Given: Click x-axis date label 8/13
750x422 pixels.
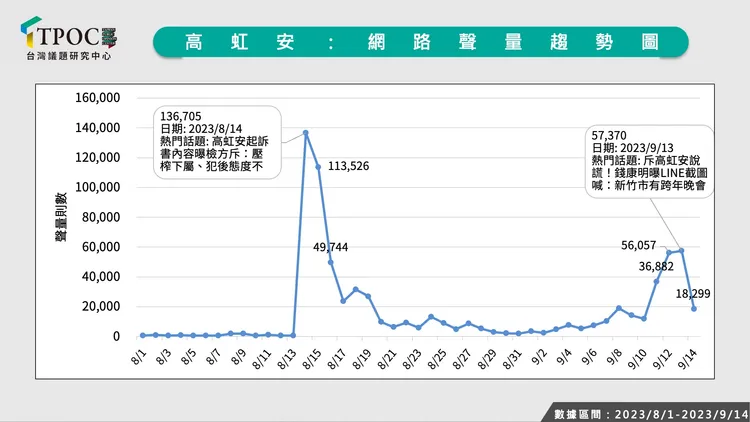Looking at the screenshot, I should (x=287, y=359).
